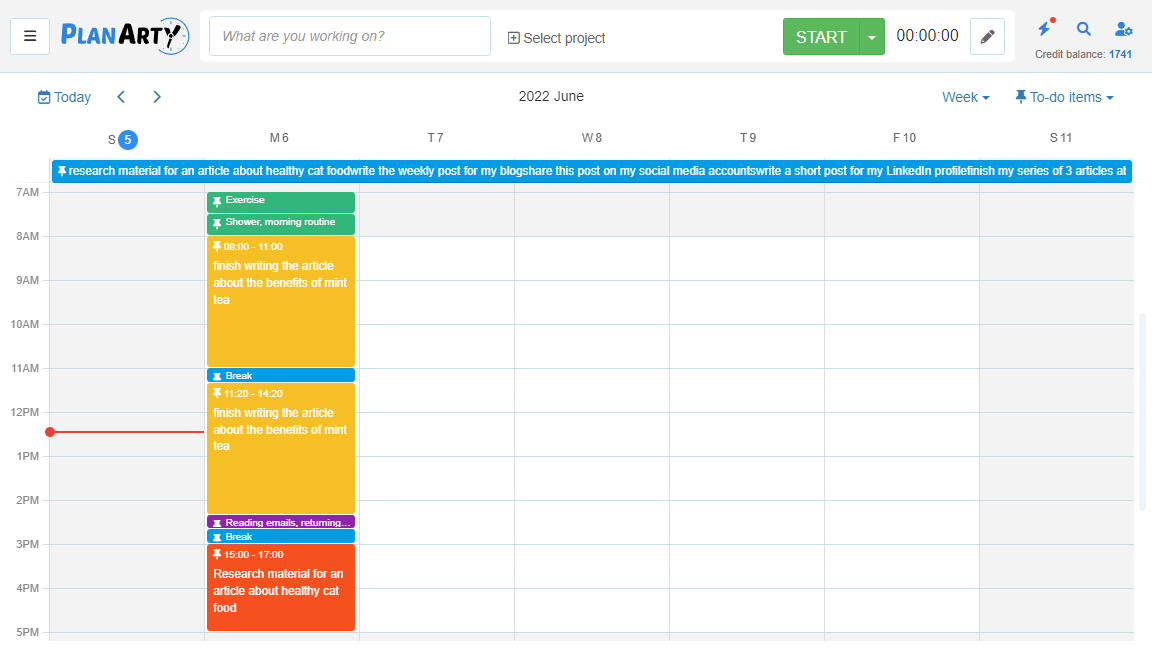Image resolution: width=1152 pixels, height=647 pixels.
Task: Open the Exercise event
Action: [x=281, y=202]
